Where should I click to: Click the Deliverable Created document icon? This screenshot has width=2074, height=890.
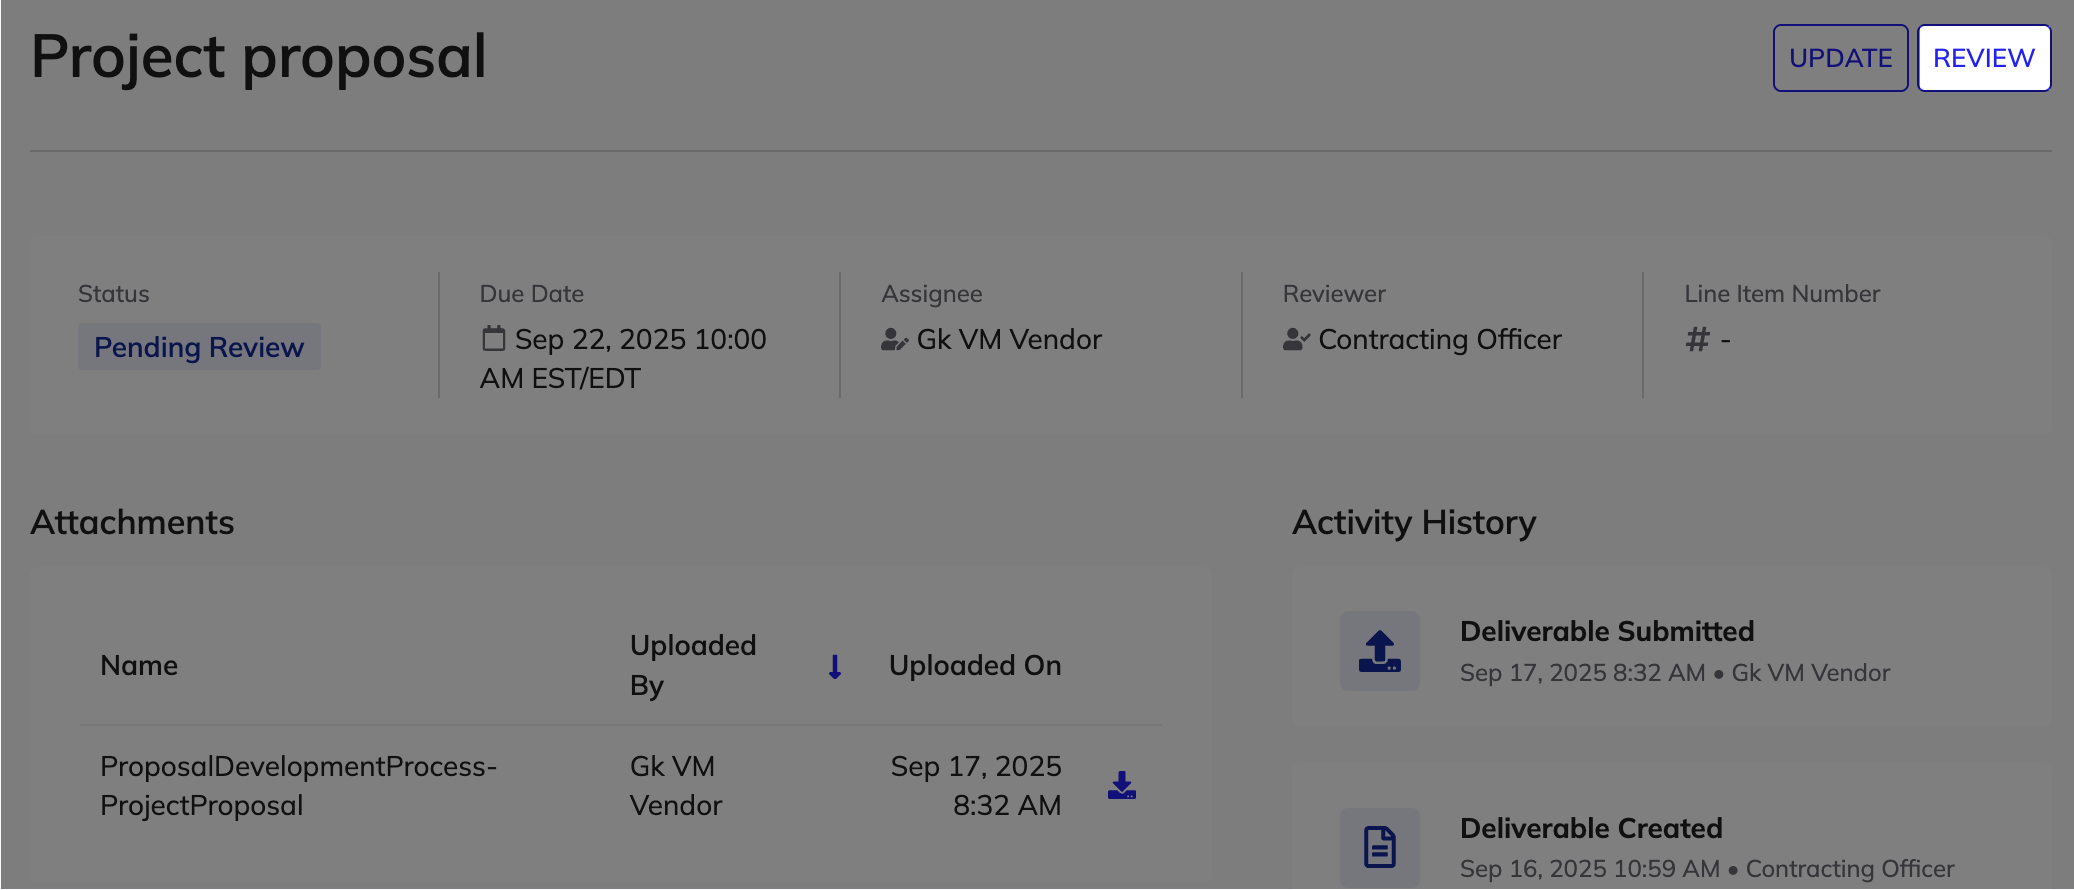click(1380, 847)
